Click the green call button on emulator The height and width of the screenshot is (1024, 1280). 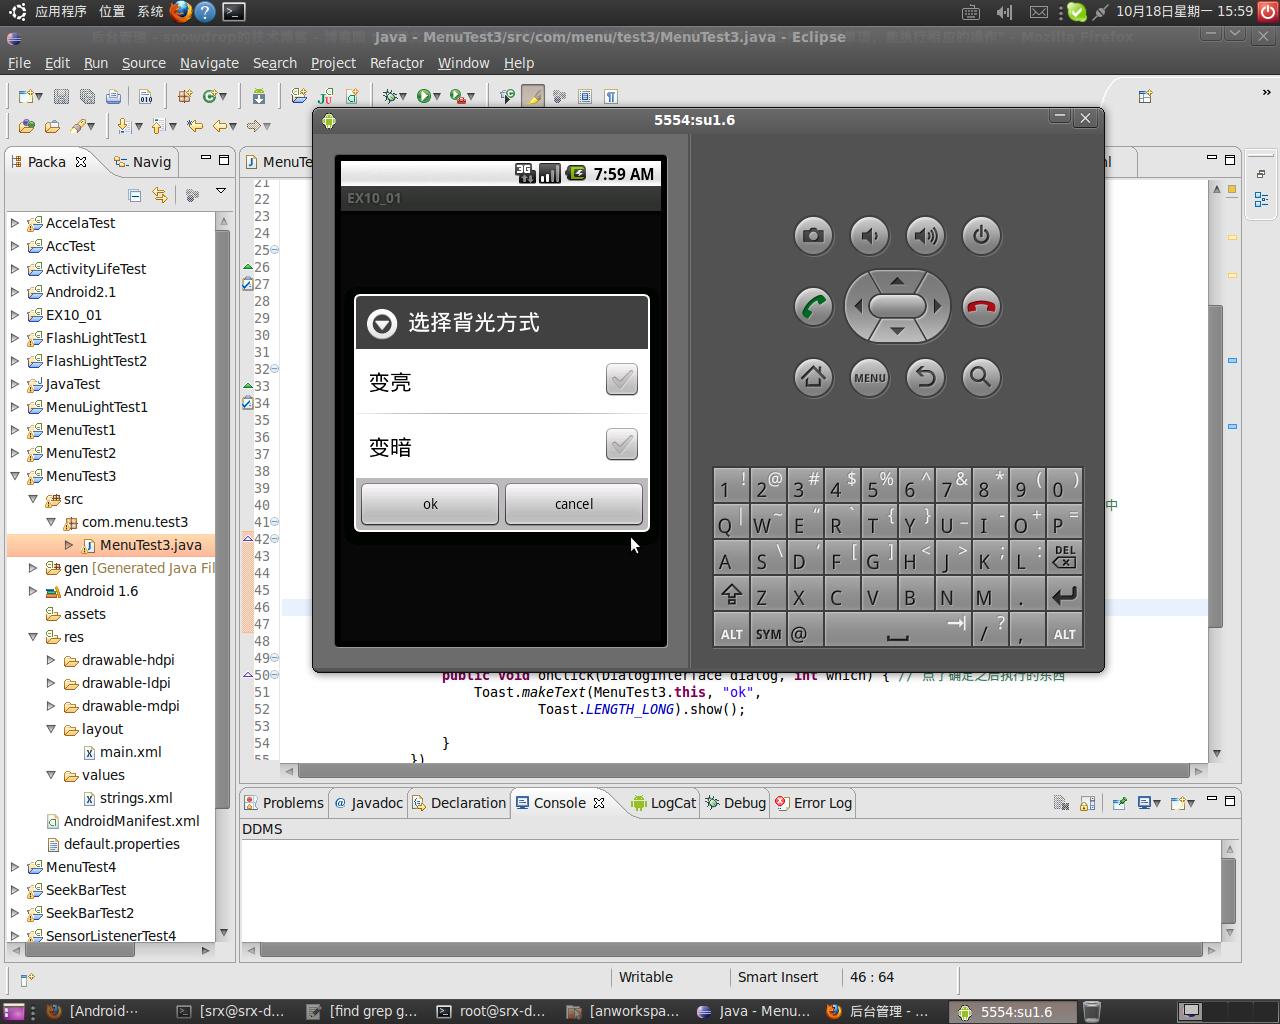click(813, 306)
